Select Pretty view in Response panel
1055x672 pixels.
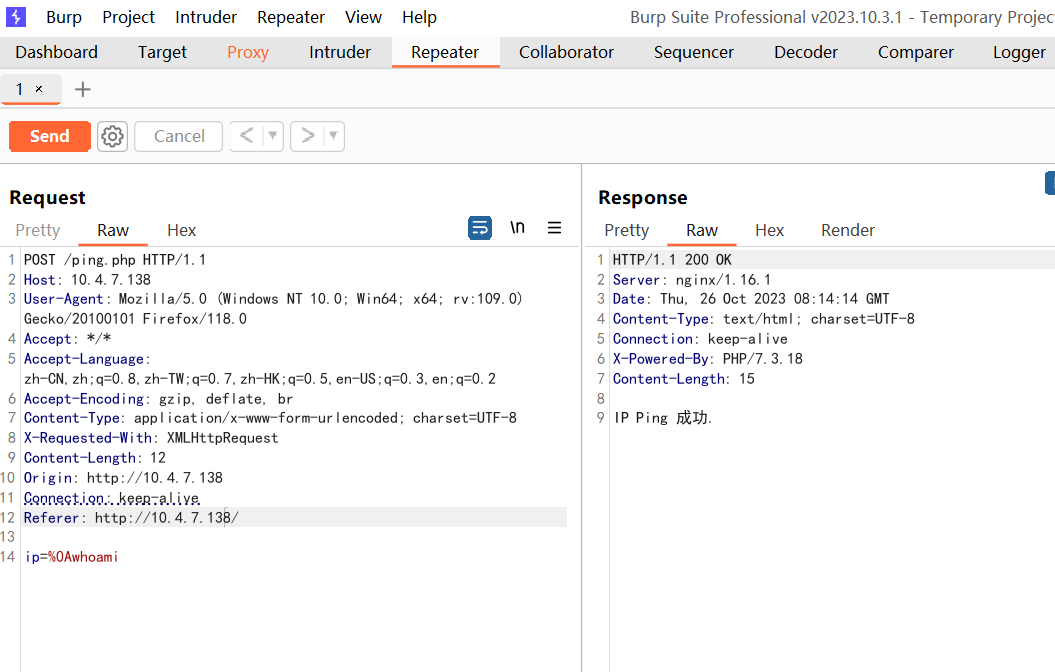click(626, 230)
